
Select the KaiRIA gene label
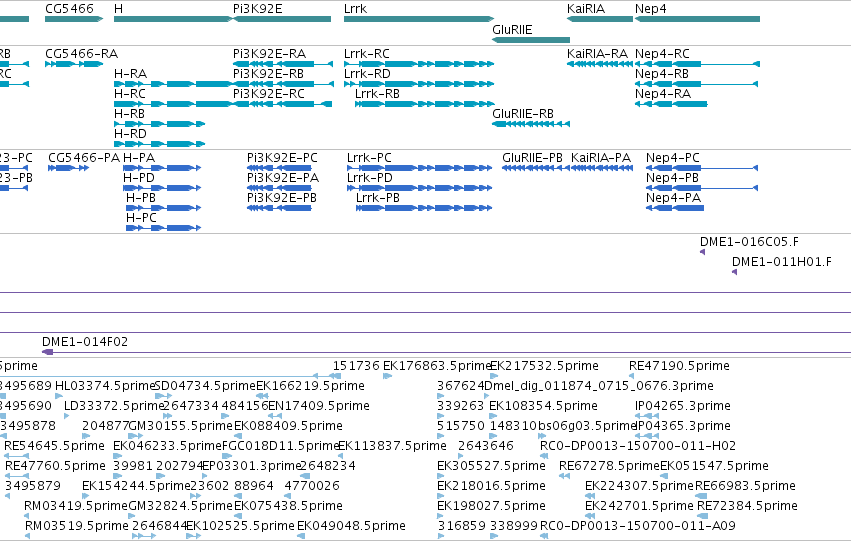[x=586, y=9]
